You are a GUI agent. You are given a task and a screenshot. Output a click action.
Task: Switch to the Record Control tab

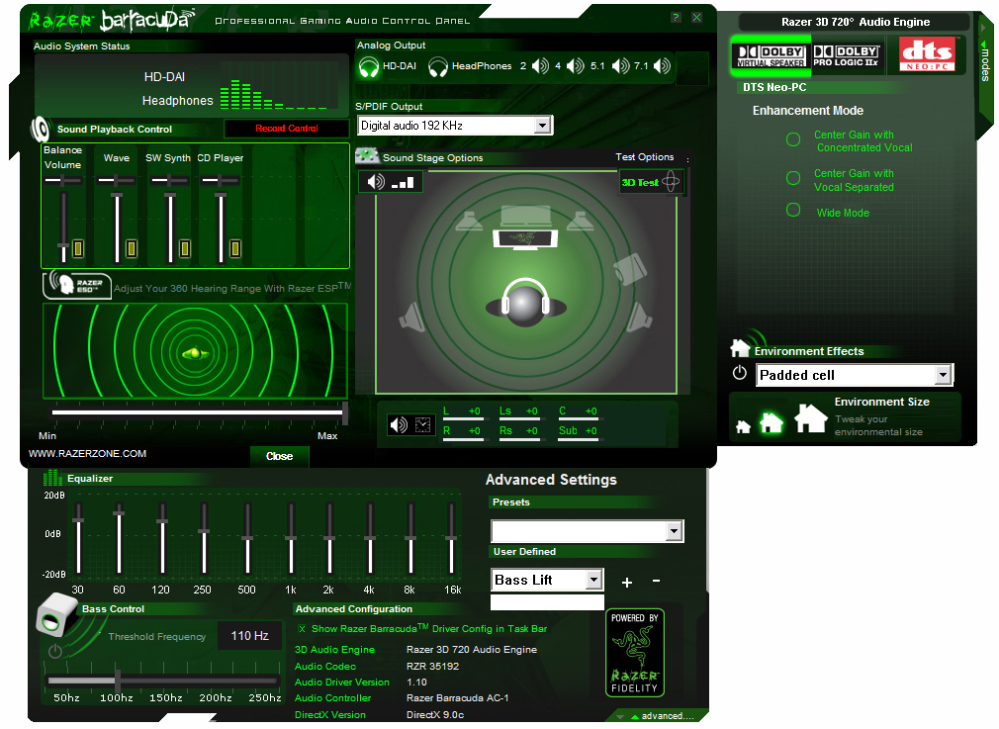[x=287, y=129]
